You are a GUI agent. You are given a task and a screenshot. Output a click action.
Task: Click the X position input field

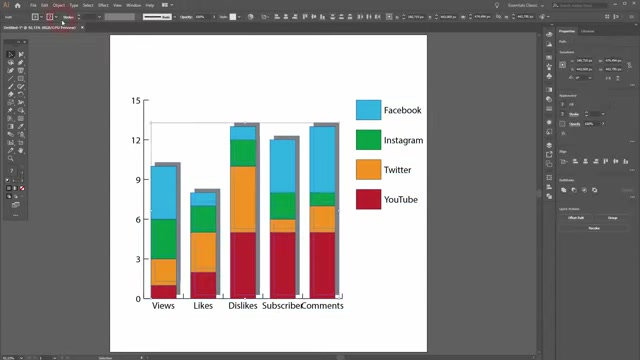click(584, 60)
